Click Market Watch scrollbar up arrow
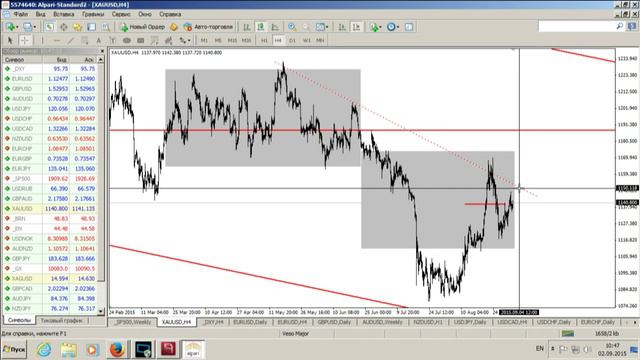The height and width of the screenshot is (360, 640). [100, 60]
